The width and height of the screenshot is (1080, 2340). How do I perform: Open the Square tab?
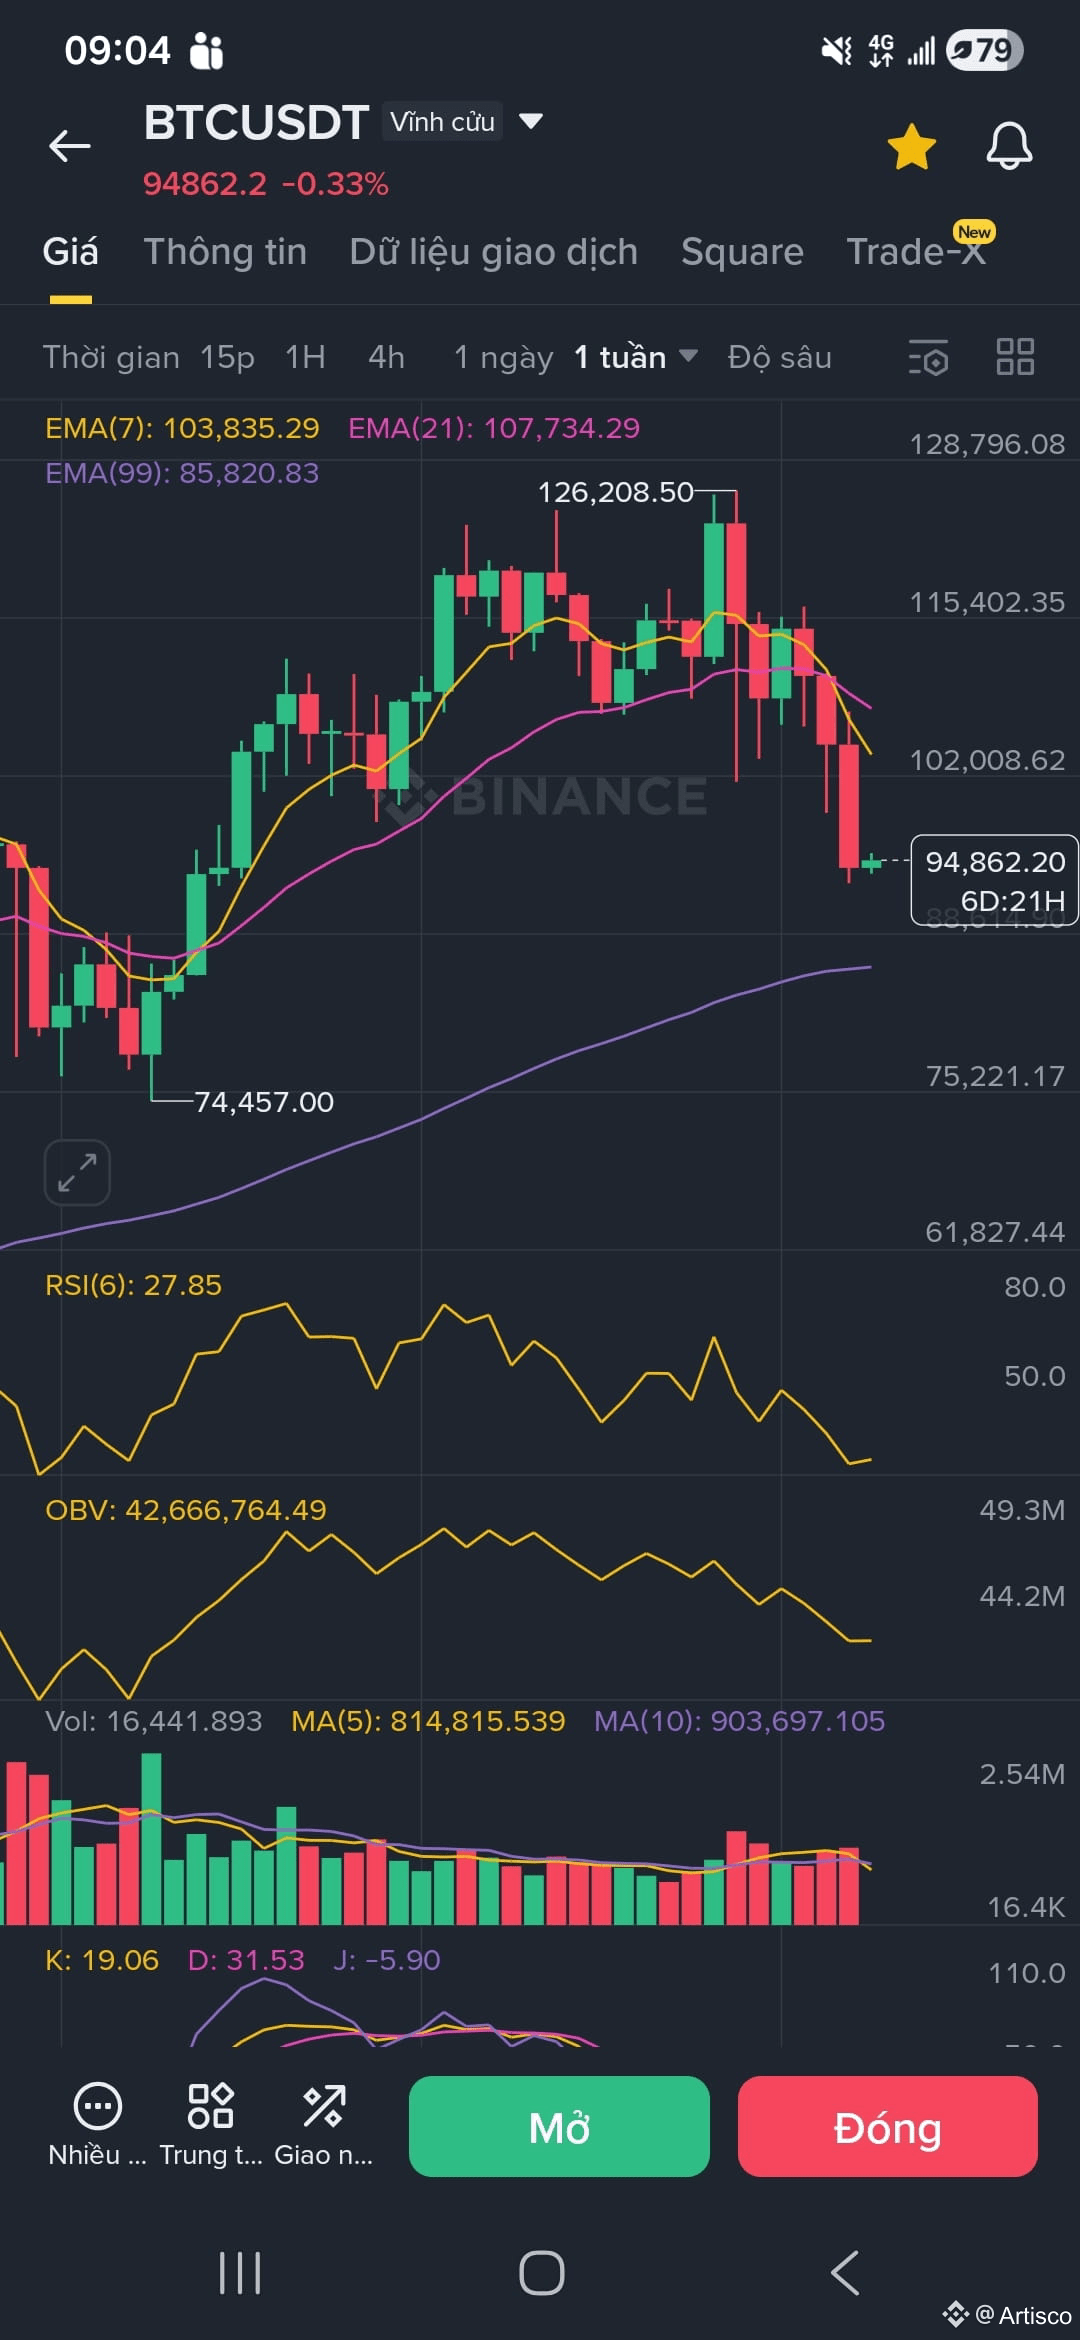[742, 252]
